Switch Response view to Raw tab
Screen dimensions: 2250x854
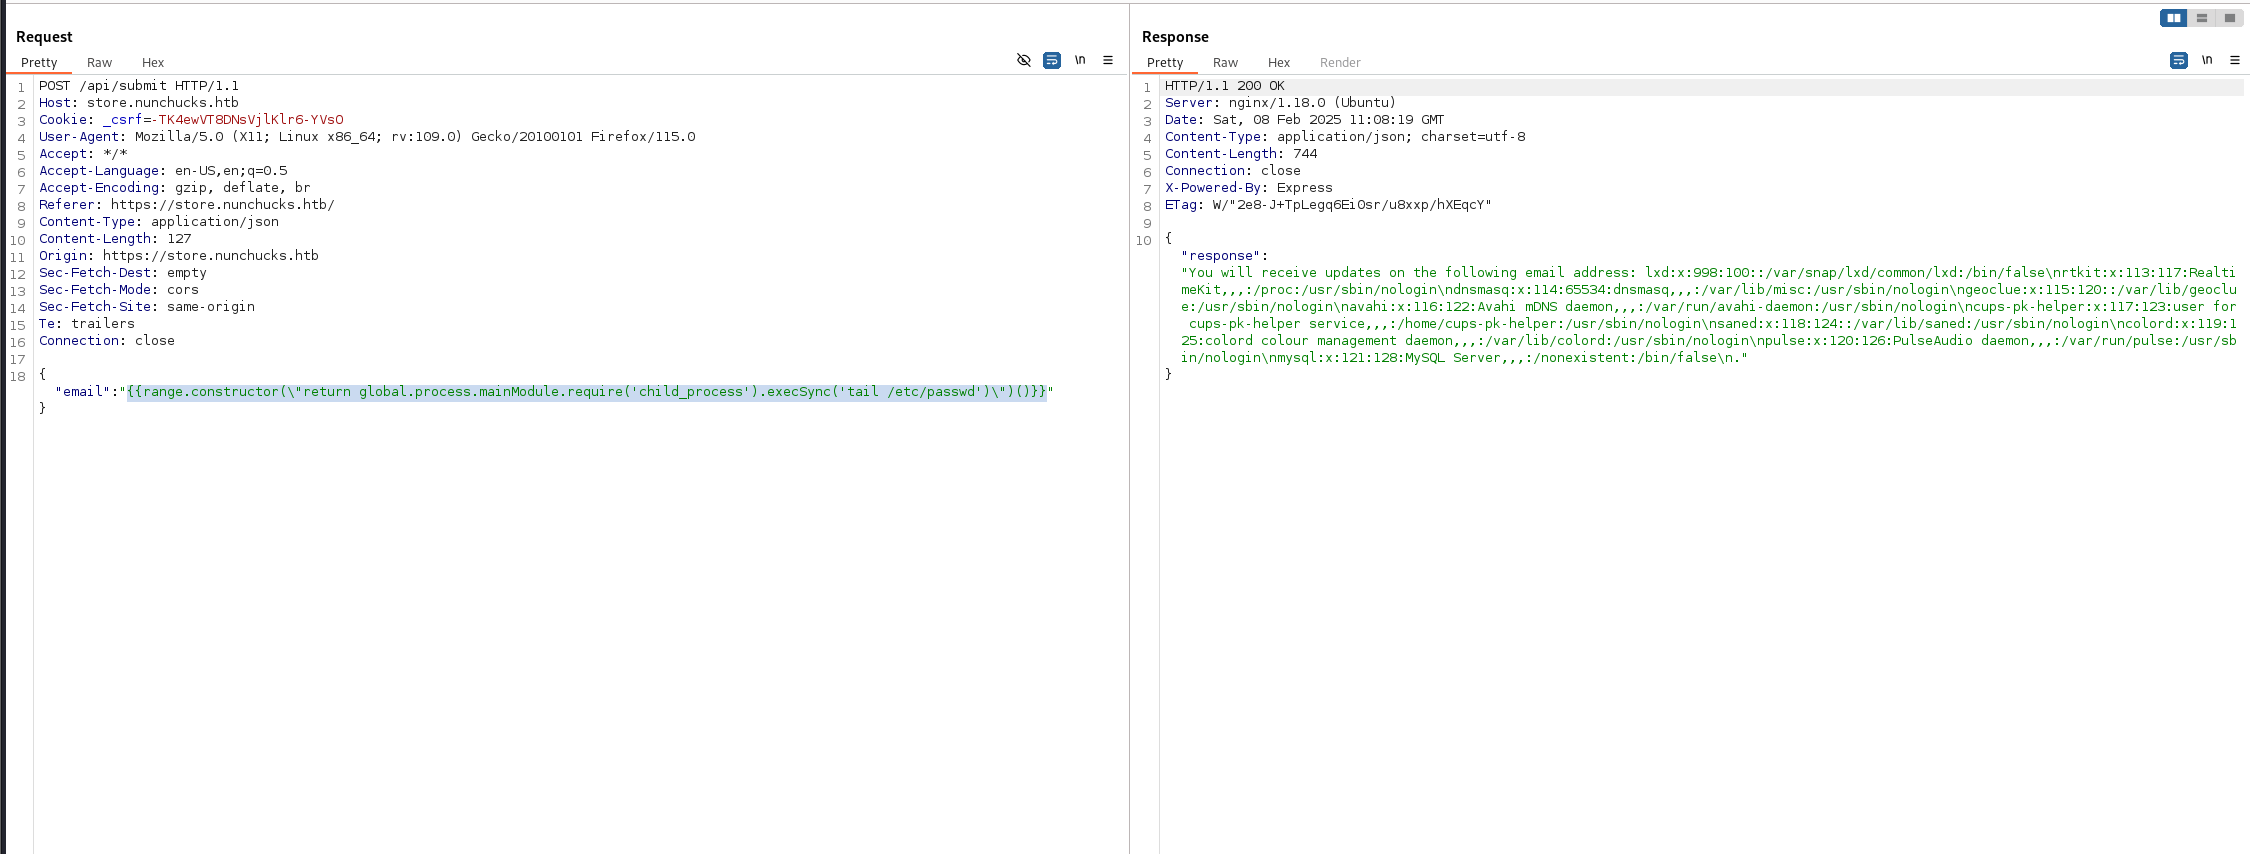click(x=1225, y=62)
